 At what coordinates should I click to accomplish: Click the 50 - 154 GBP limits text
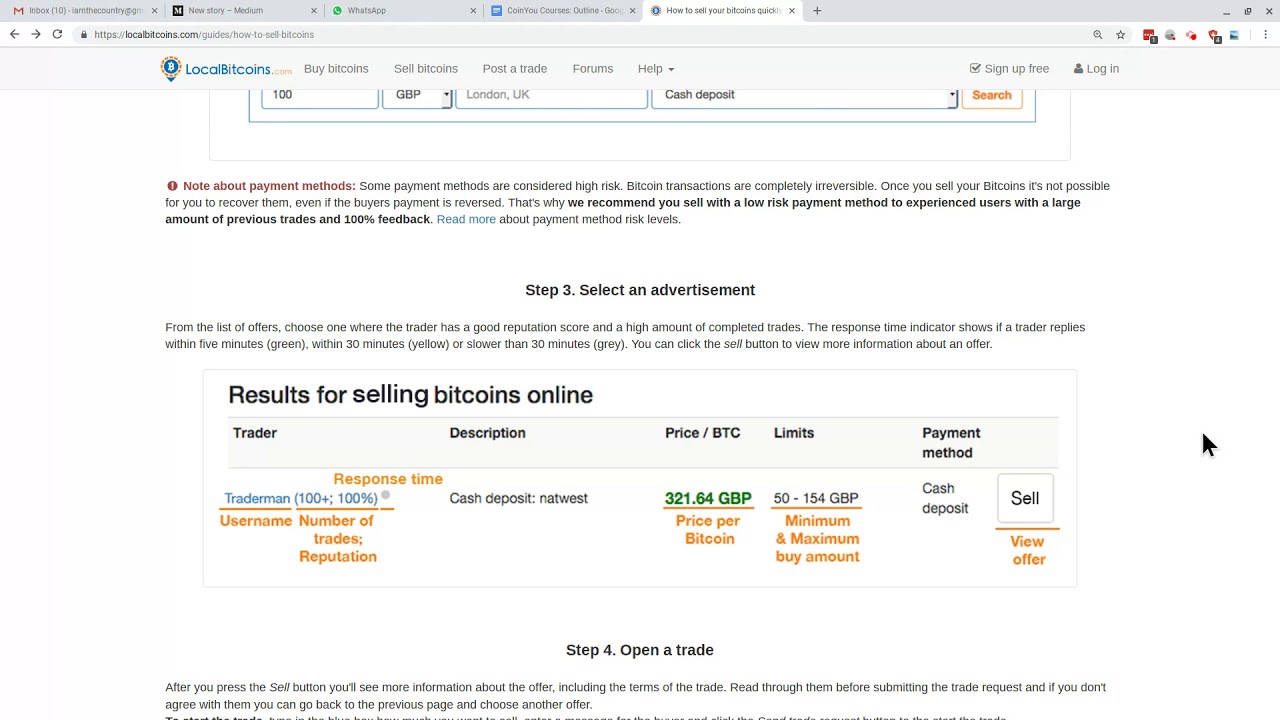point(816,498)
